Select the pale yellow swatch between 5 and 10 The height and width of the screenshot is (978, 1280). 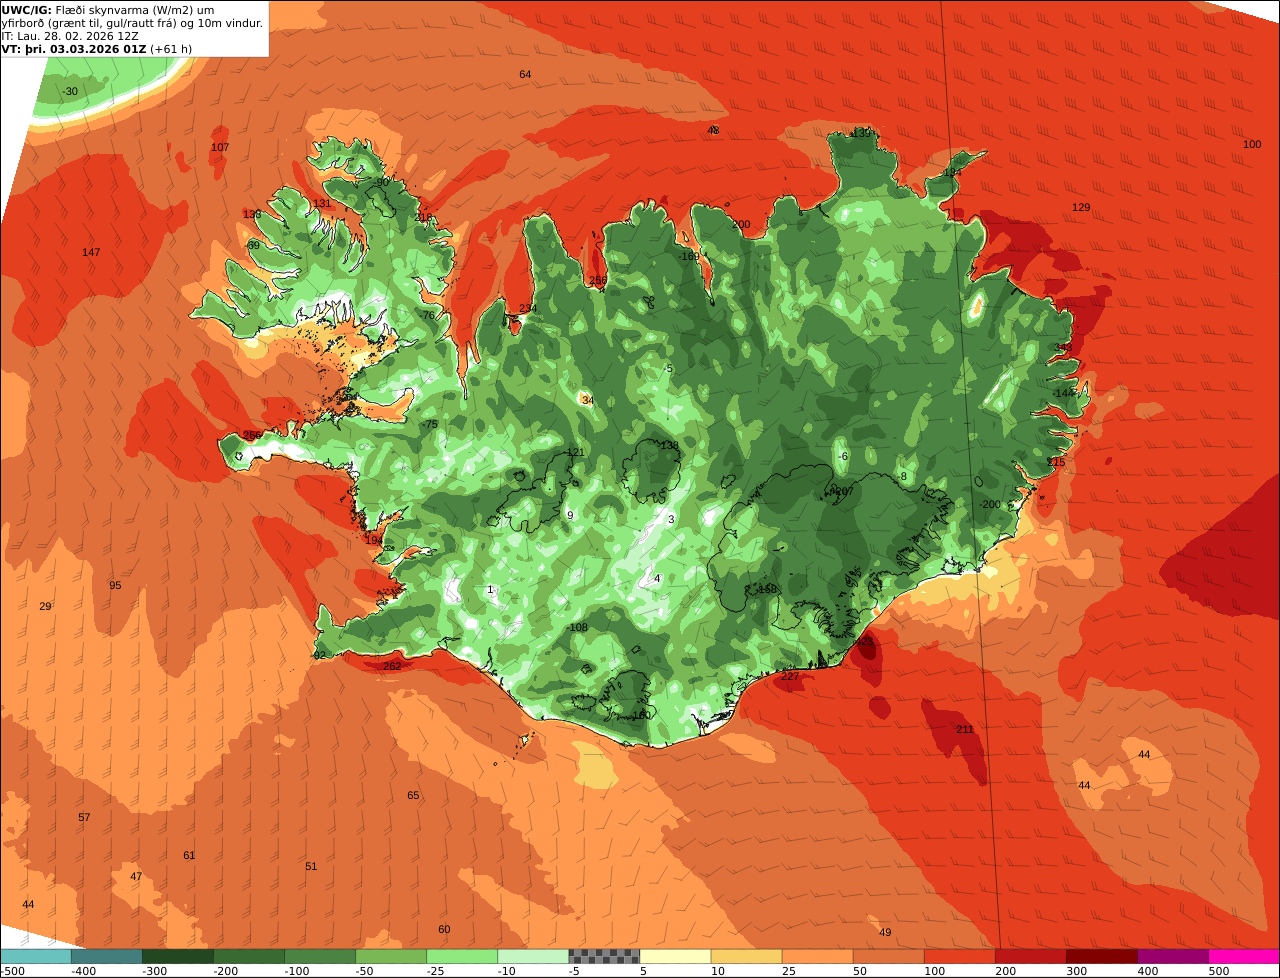[x=675, y=956]
